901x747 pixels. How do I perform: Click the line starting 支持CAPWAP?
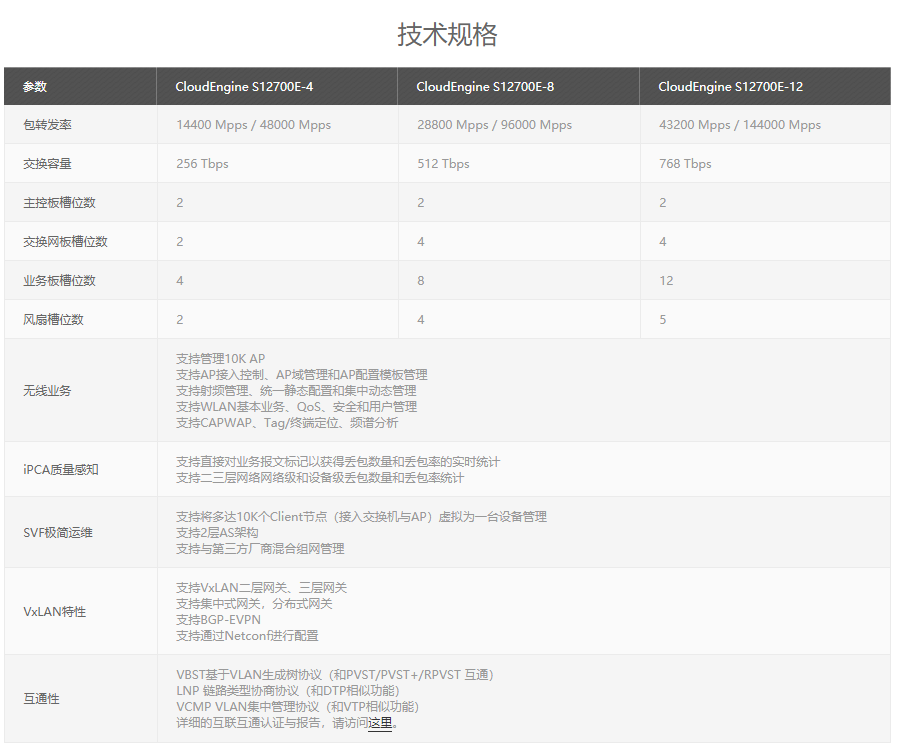pos(287,423)
